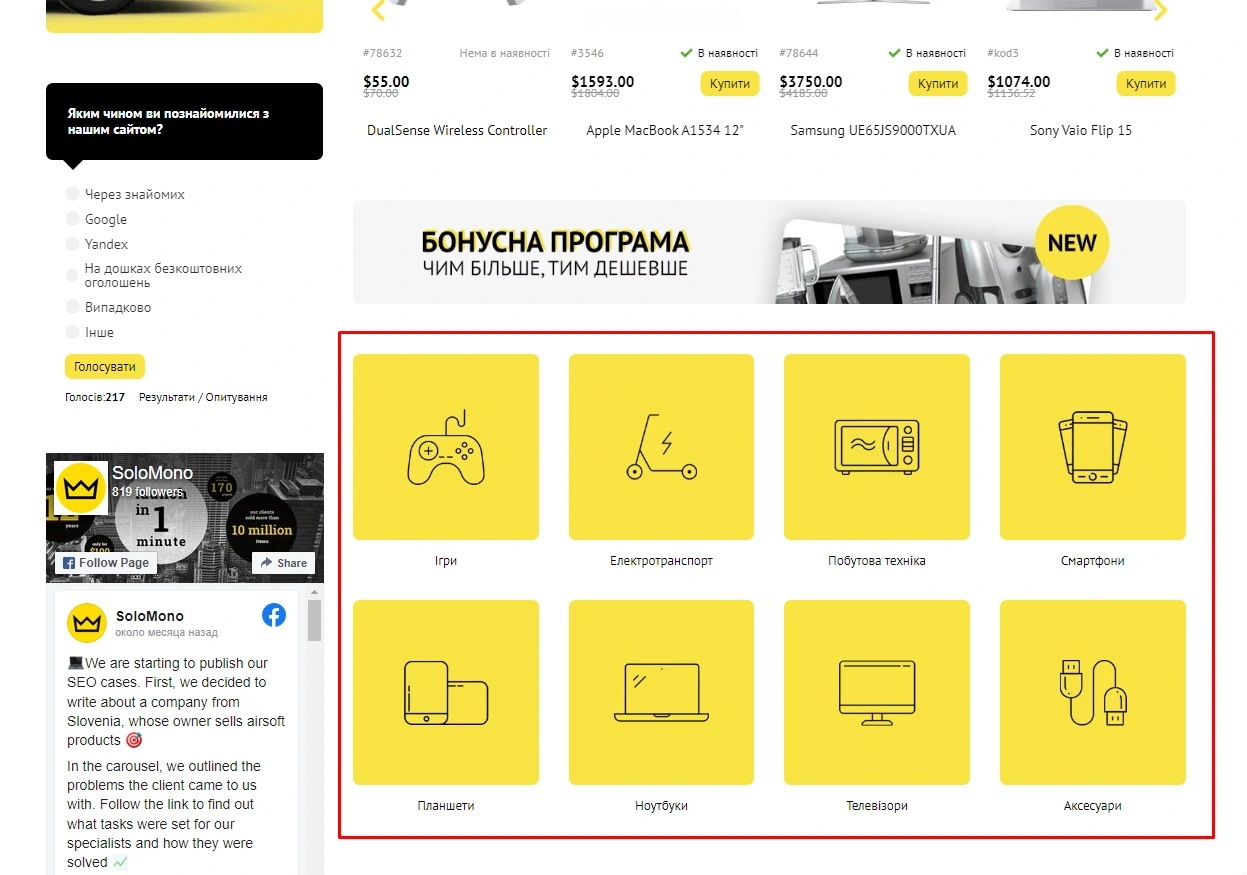The width and height of the screenshot is (1247, 875).
Task: Click the Ноутбуки laptop category icon
Action: (x=661, y=692)
